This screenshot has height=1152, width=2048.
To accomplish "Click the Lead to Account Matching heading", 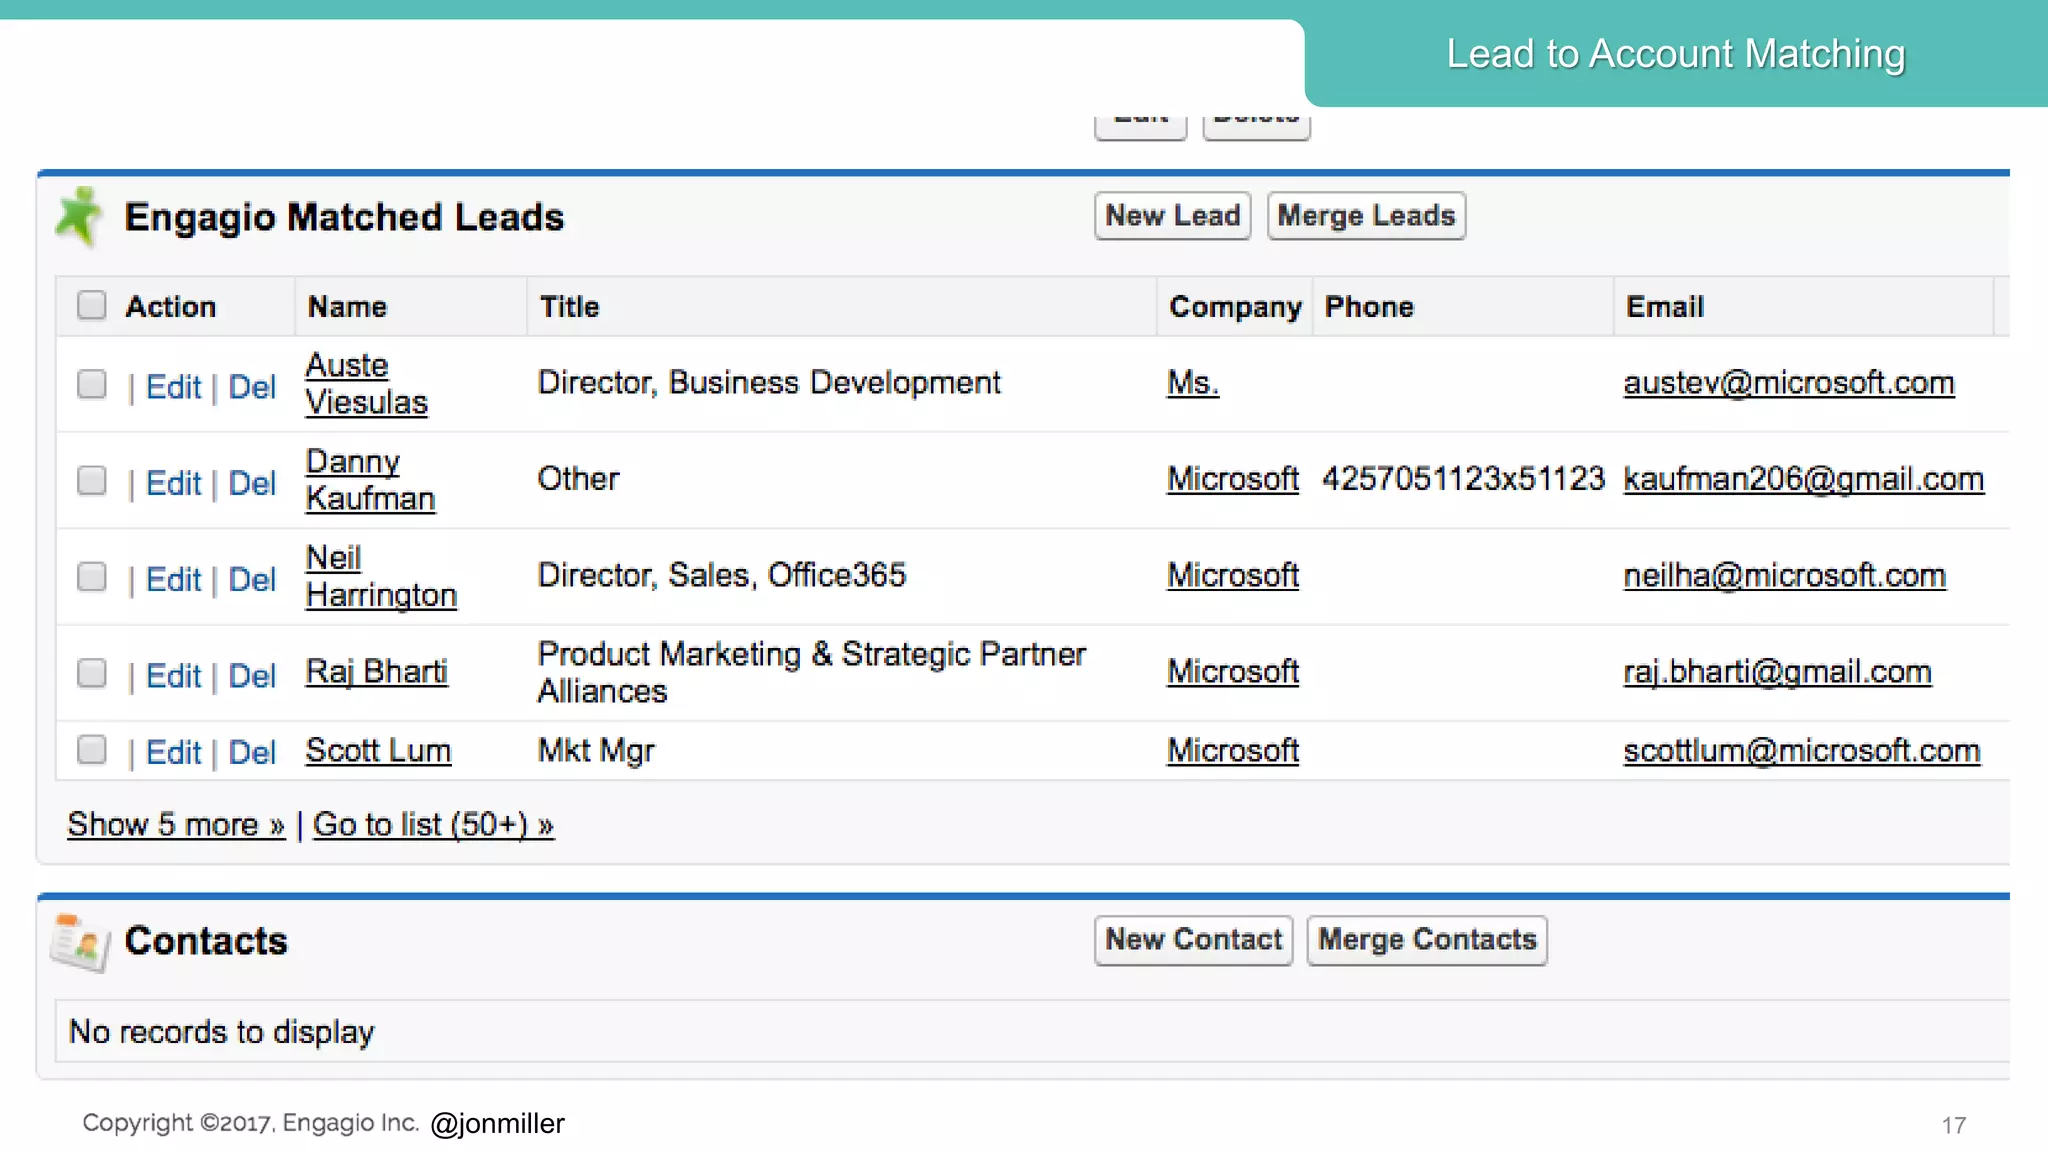I will [x=1676, y=54].
